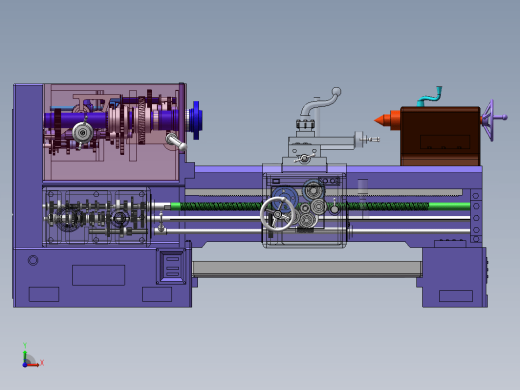This screenshot has height=390, width=520.
Task: Select the green lead screw
Action: coord(320,206)
